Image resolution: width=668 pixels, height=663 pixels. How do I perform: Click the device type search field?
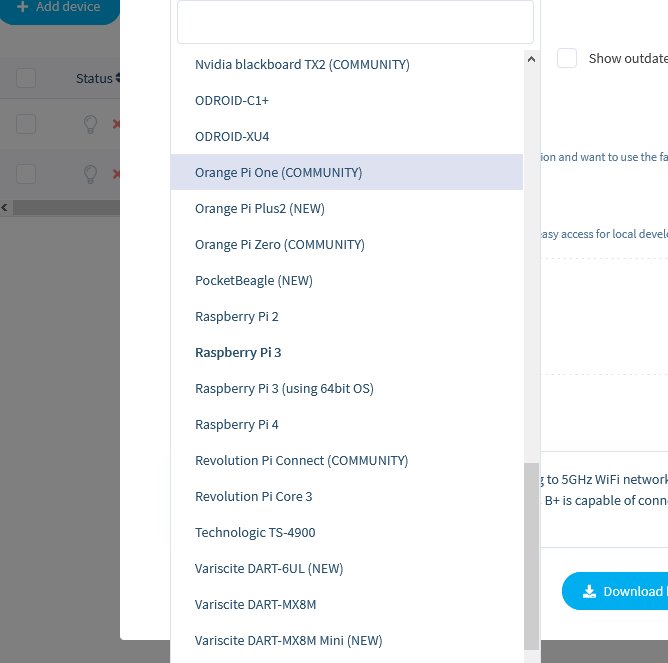click(x=355, y=22)
